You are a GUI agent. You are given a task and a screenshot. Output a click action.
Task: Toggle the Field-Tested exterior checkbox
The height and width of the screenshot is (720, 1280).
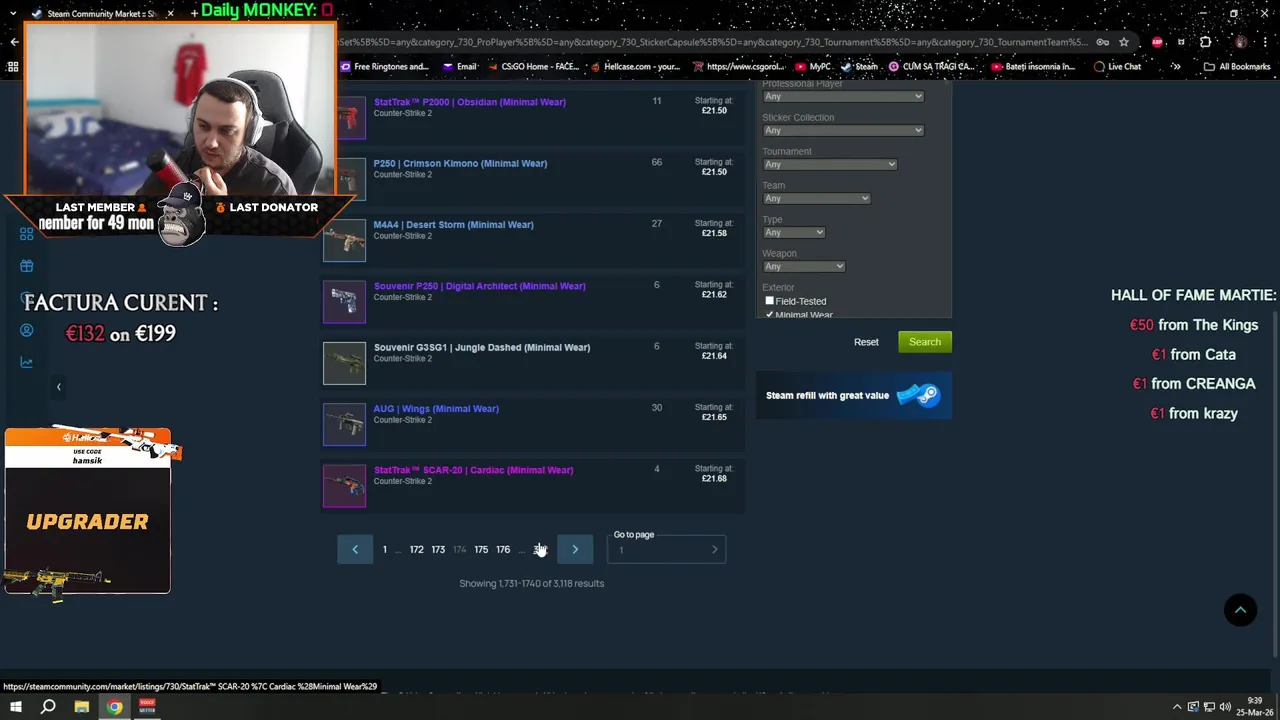[769, 301]
